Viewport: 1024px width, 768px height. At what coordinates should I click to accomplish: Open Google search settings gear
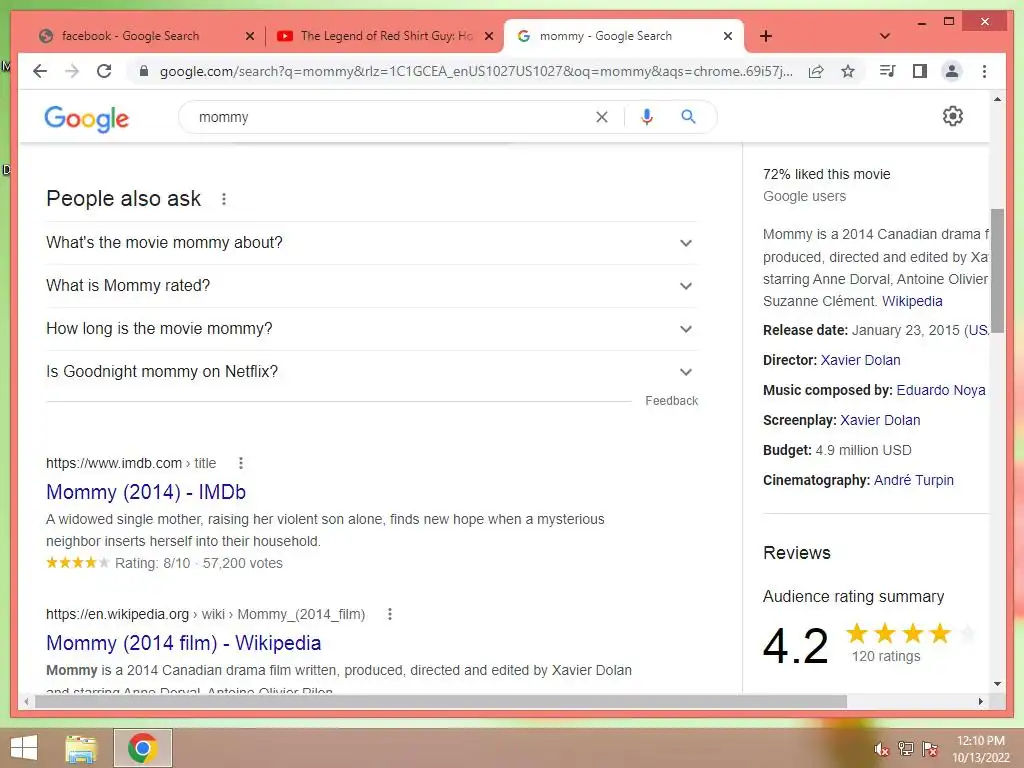[x=953, y=116]
